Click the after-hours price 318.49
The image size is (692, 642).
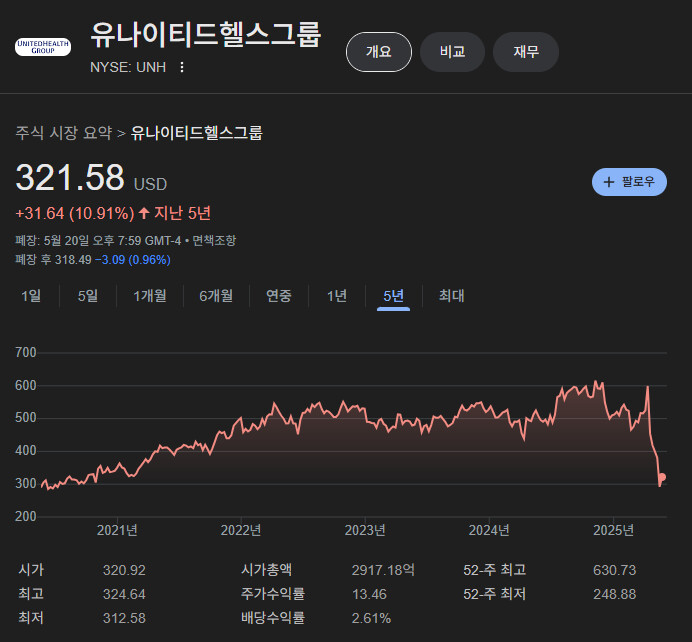[x=73, y=259]
